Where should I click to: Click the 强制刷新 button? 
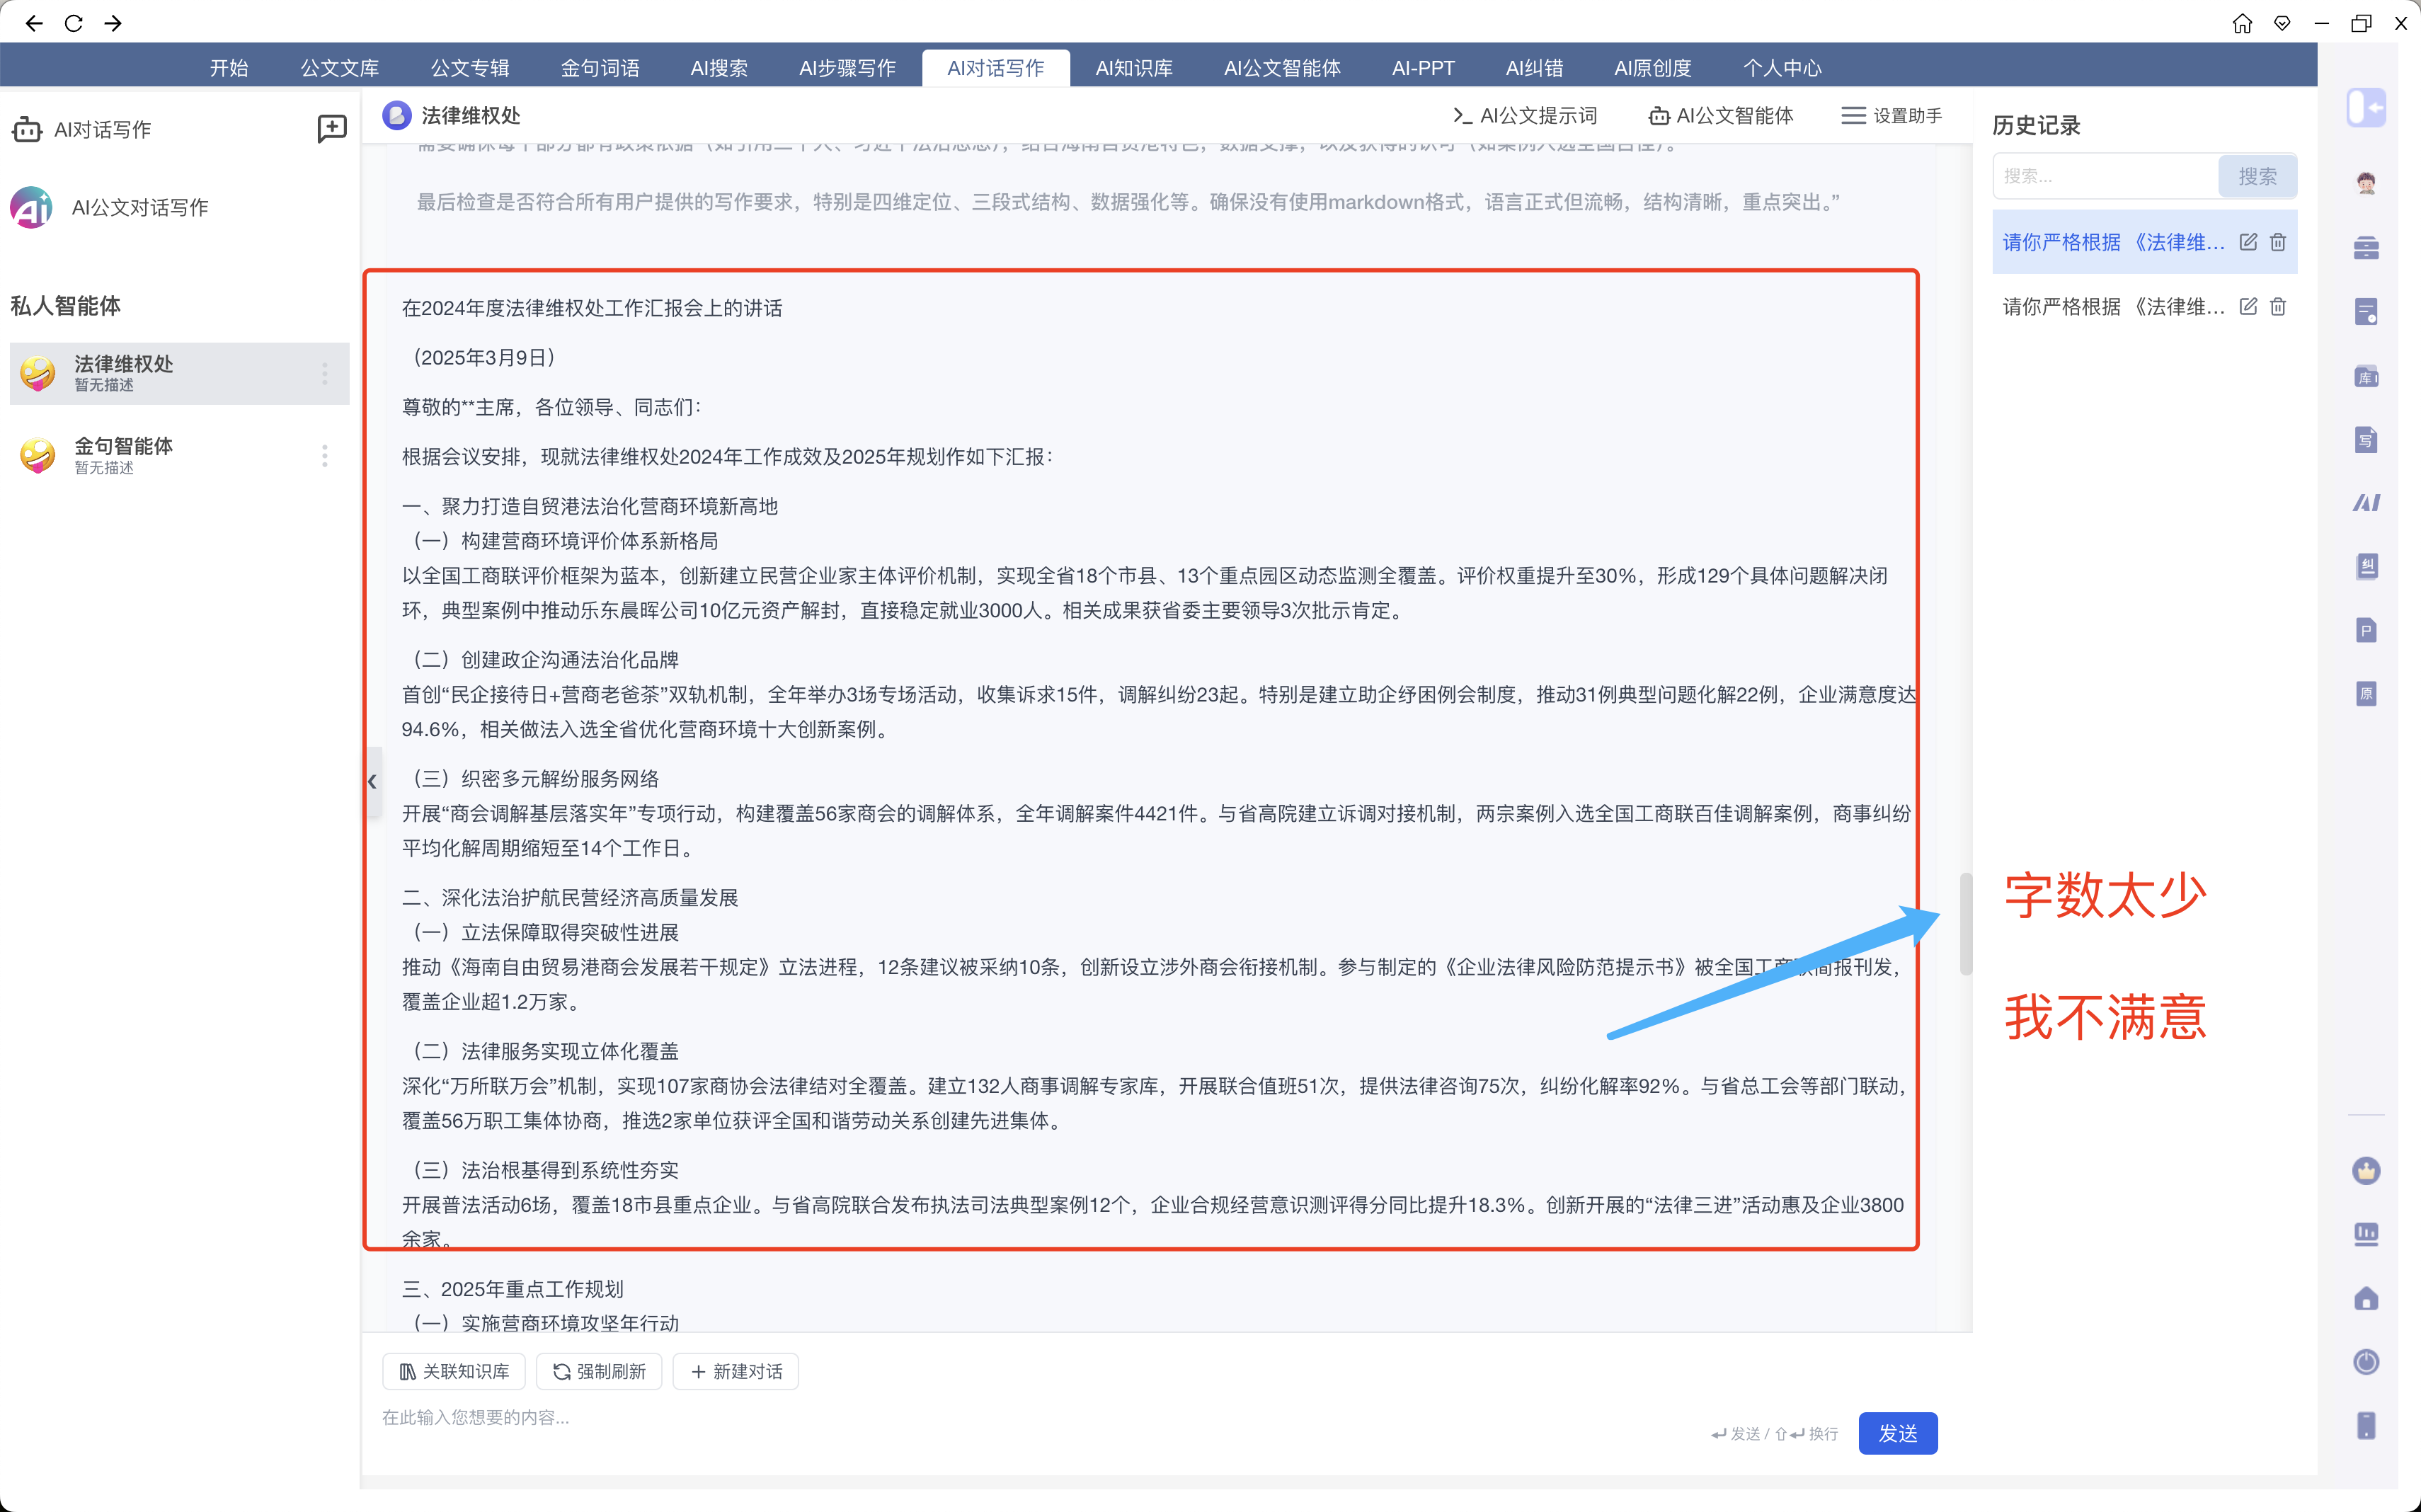click(x=599, y=1371)
